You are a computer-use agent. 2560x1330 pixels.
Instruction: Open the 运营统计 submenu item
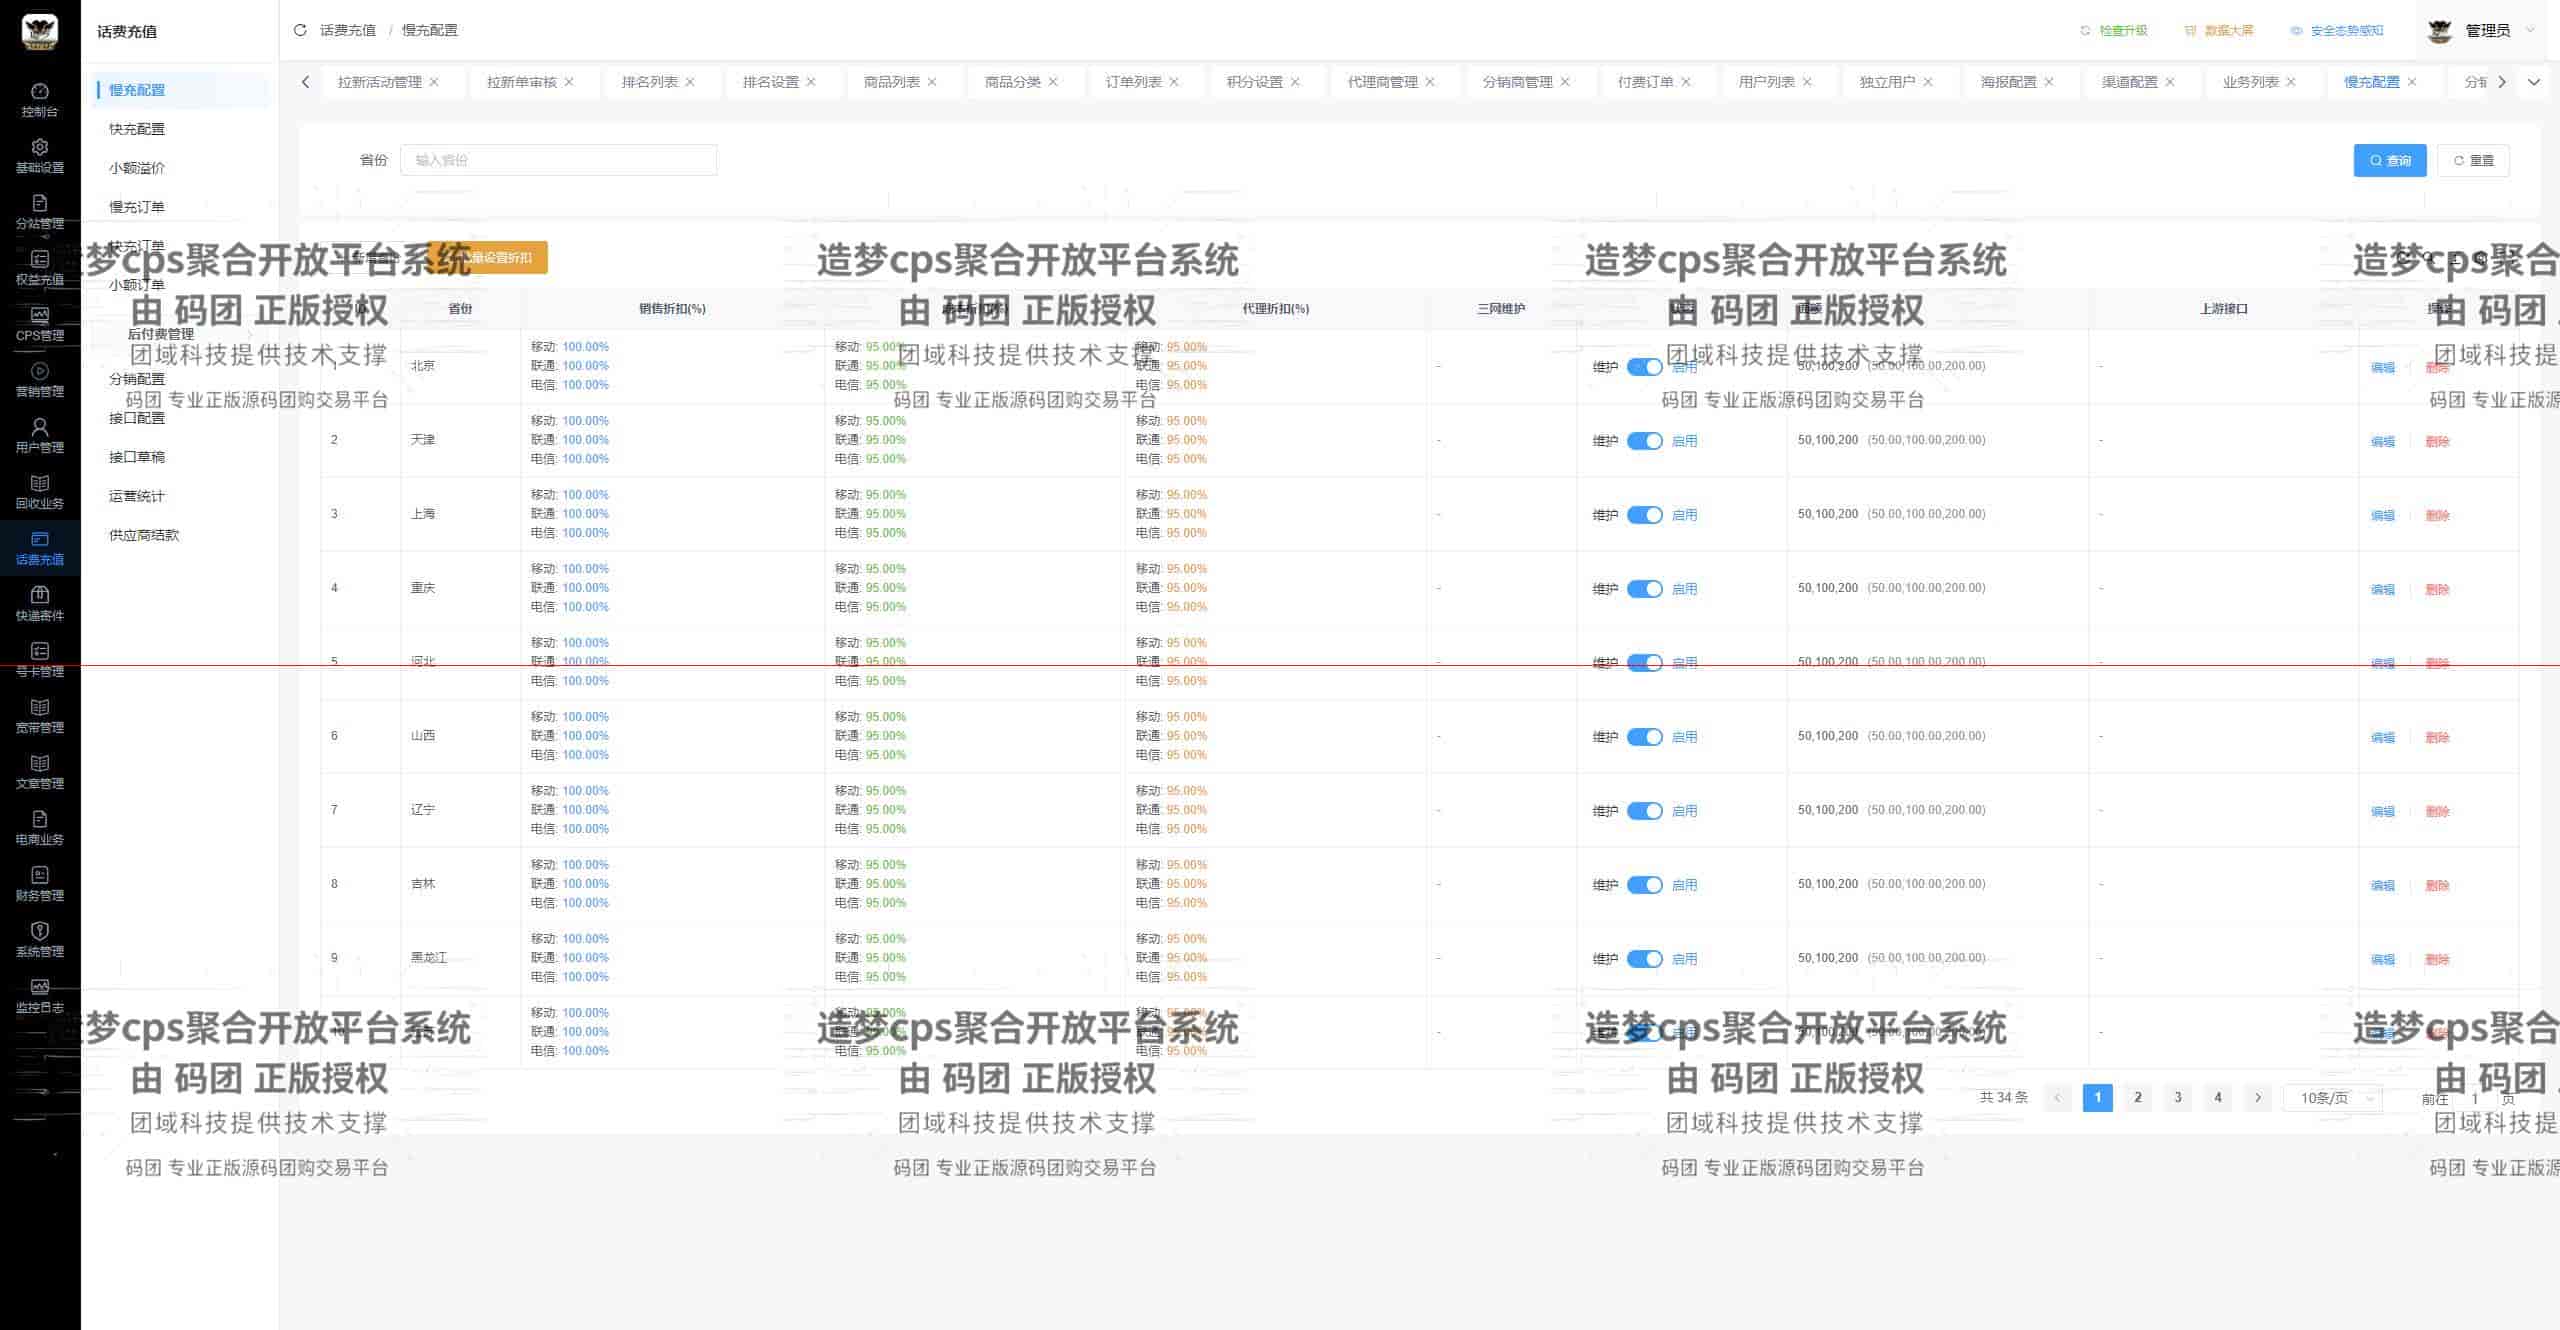click(137, 496)
